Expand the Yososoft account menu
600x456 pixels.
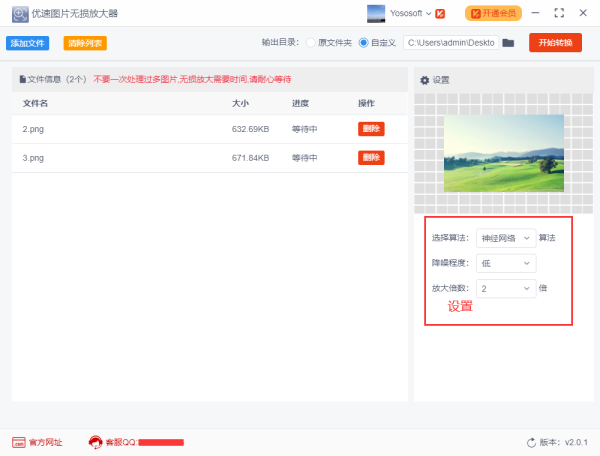click(428, 14)
